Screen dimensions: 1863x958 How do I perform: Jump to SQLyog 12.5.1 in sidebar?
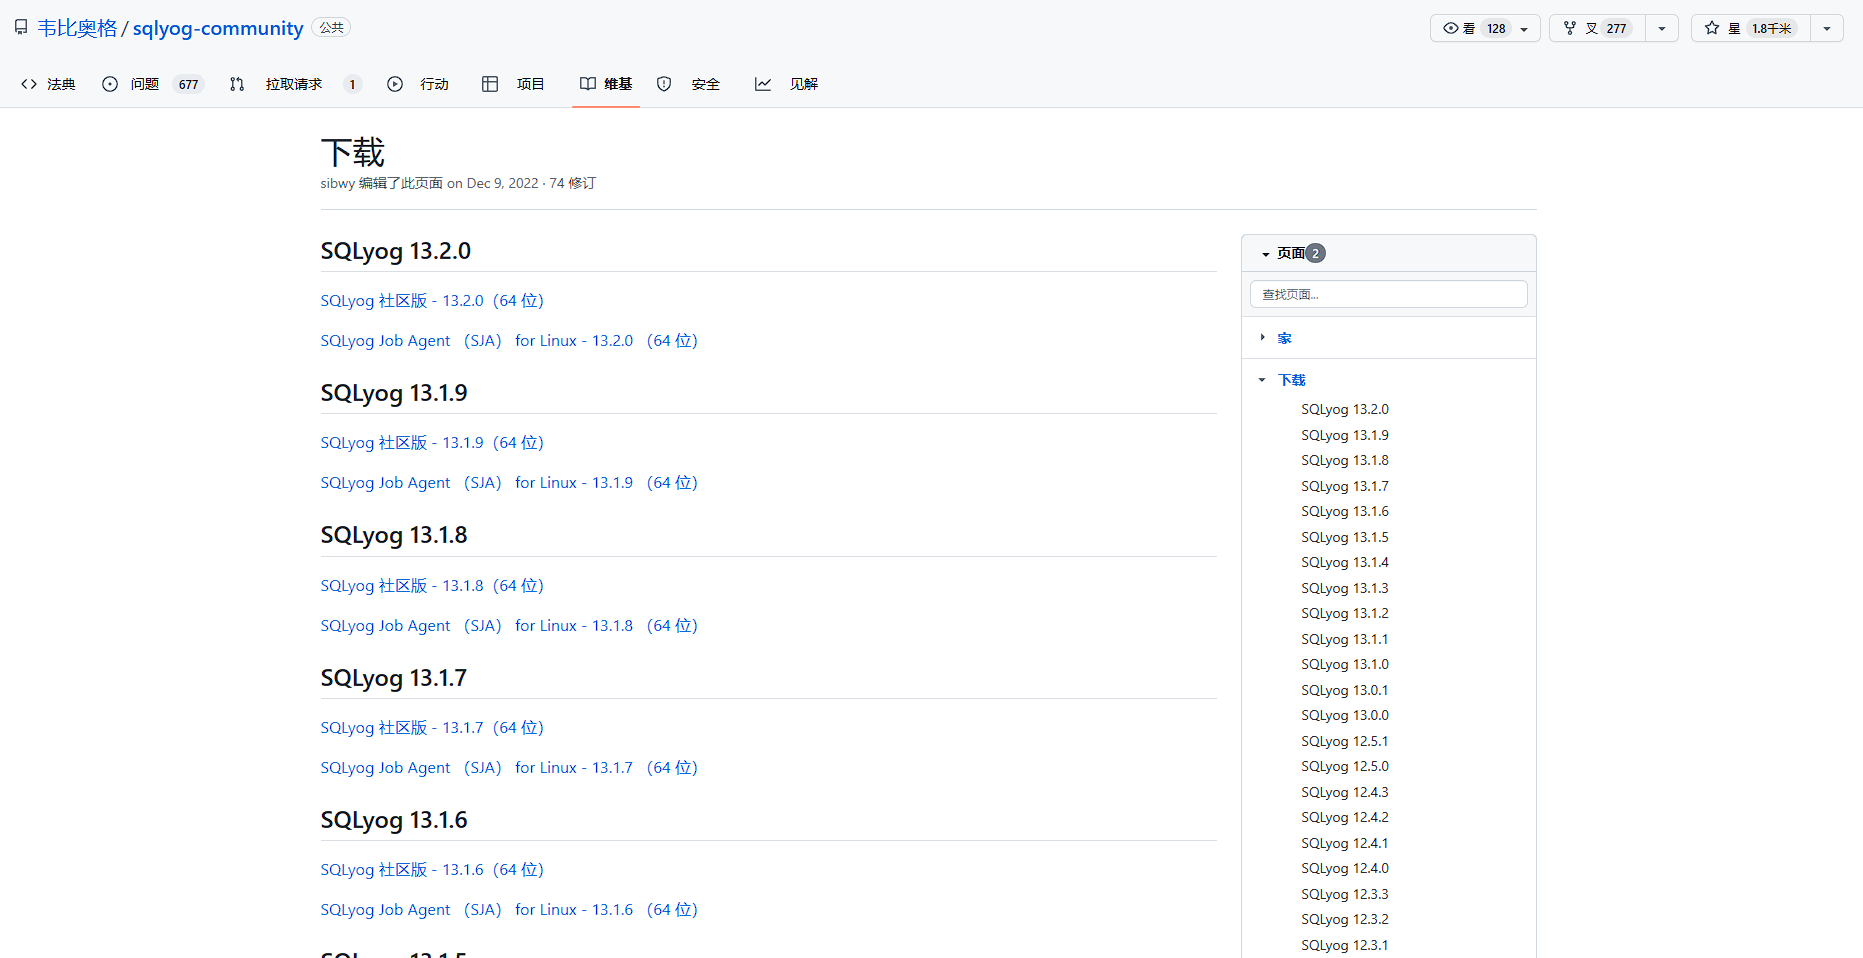pyautogui.click(x=1345, y=741)
